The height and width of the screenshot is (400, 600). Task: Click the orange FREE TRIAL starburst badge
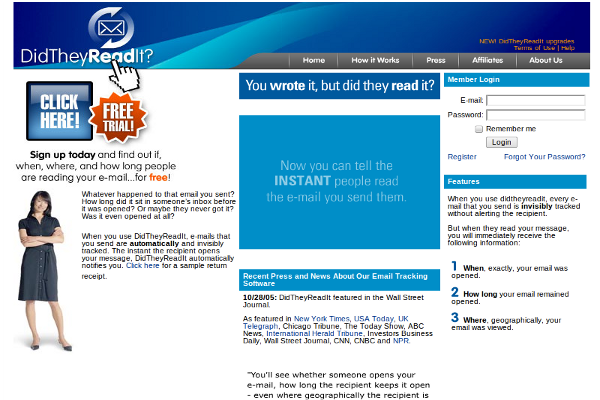click(x=118, y=118)
